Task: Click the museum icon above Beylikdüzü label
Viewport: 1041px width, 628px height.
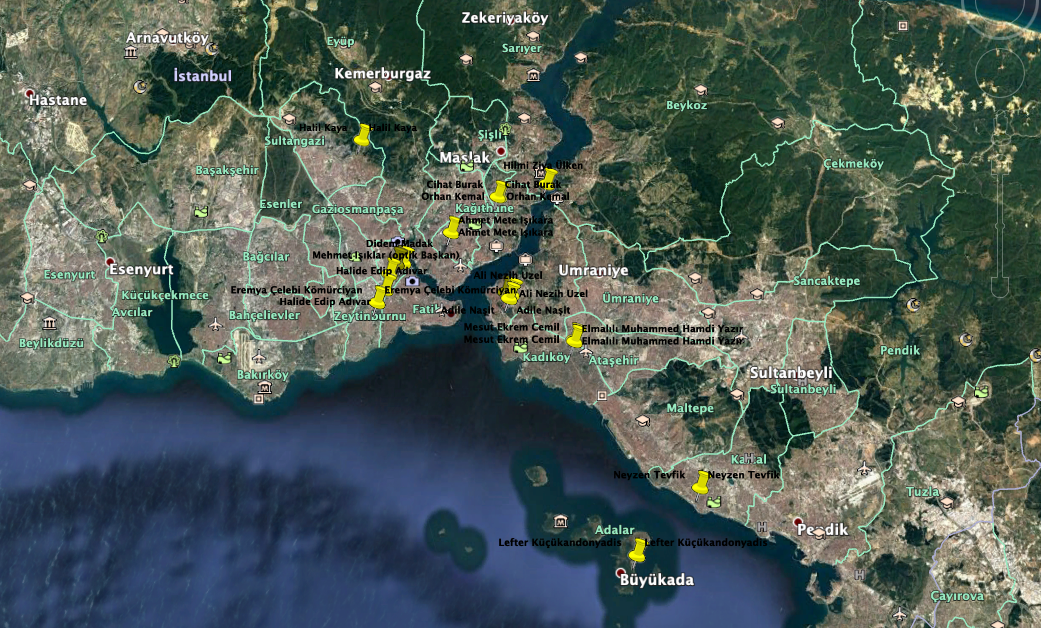Action: pos(50,322)
